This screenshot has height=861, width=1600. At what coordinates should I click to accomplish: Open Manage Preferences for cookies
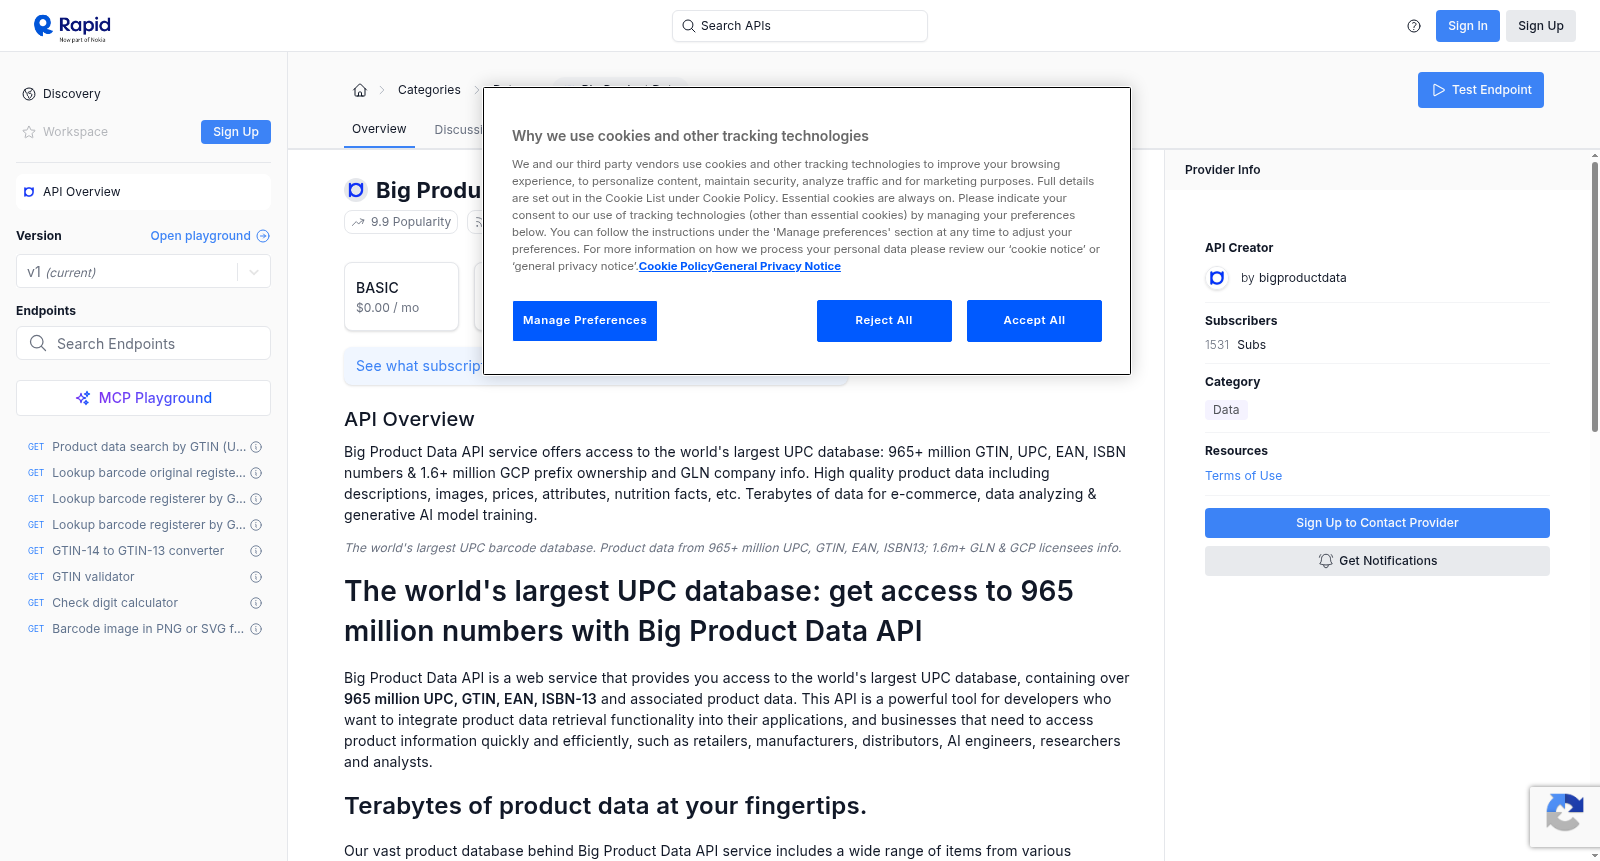[x=585, y=321]
